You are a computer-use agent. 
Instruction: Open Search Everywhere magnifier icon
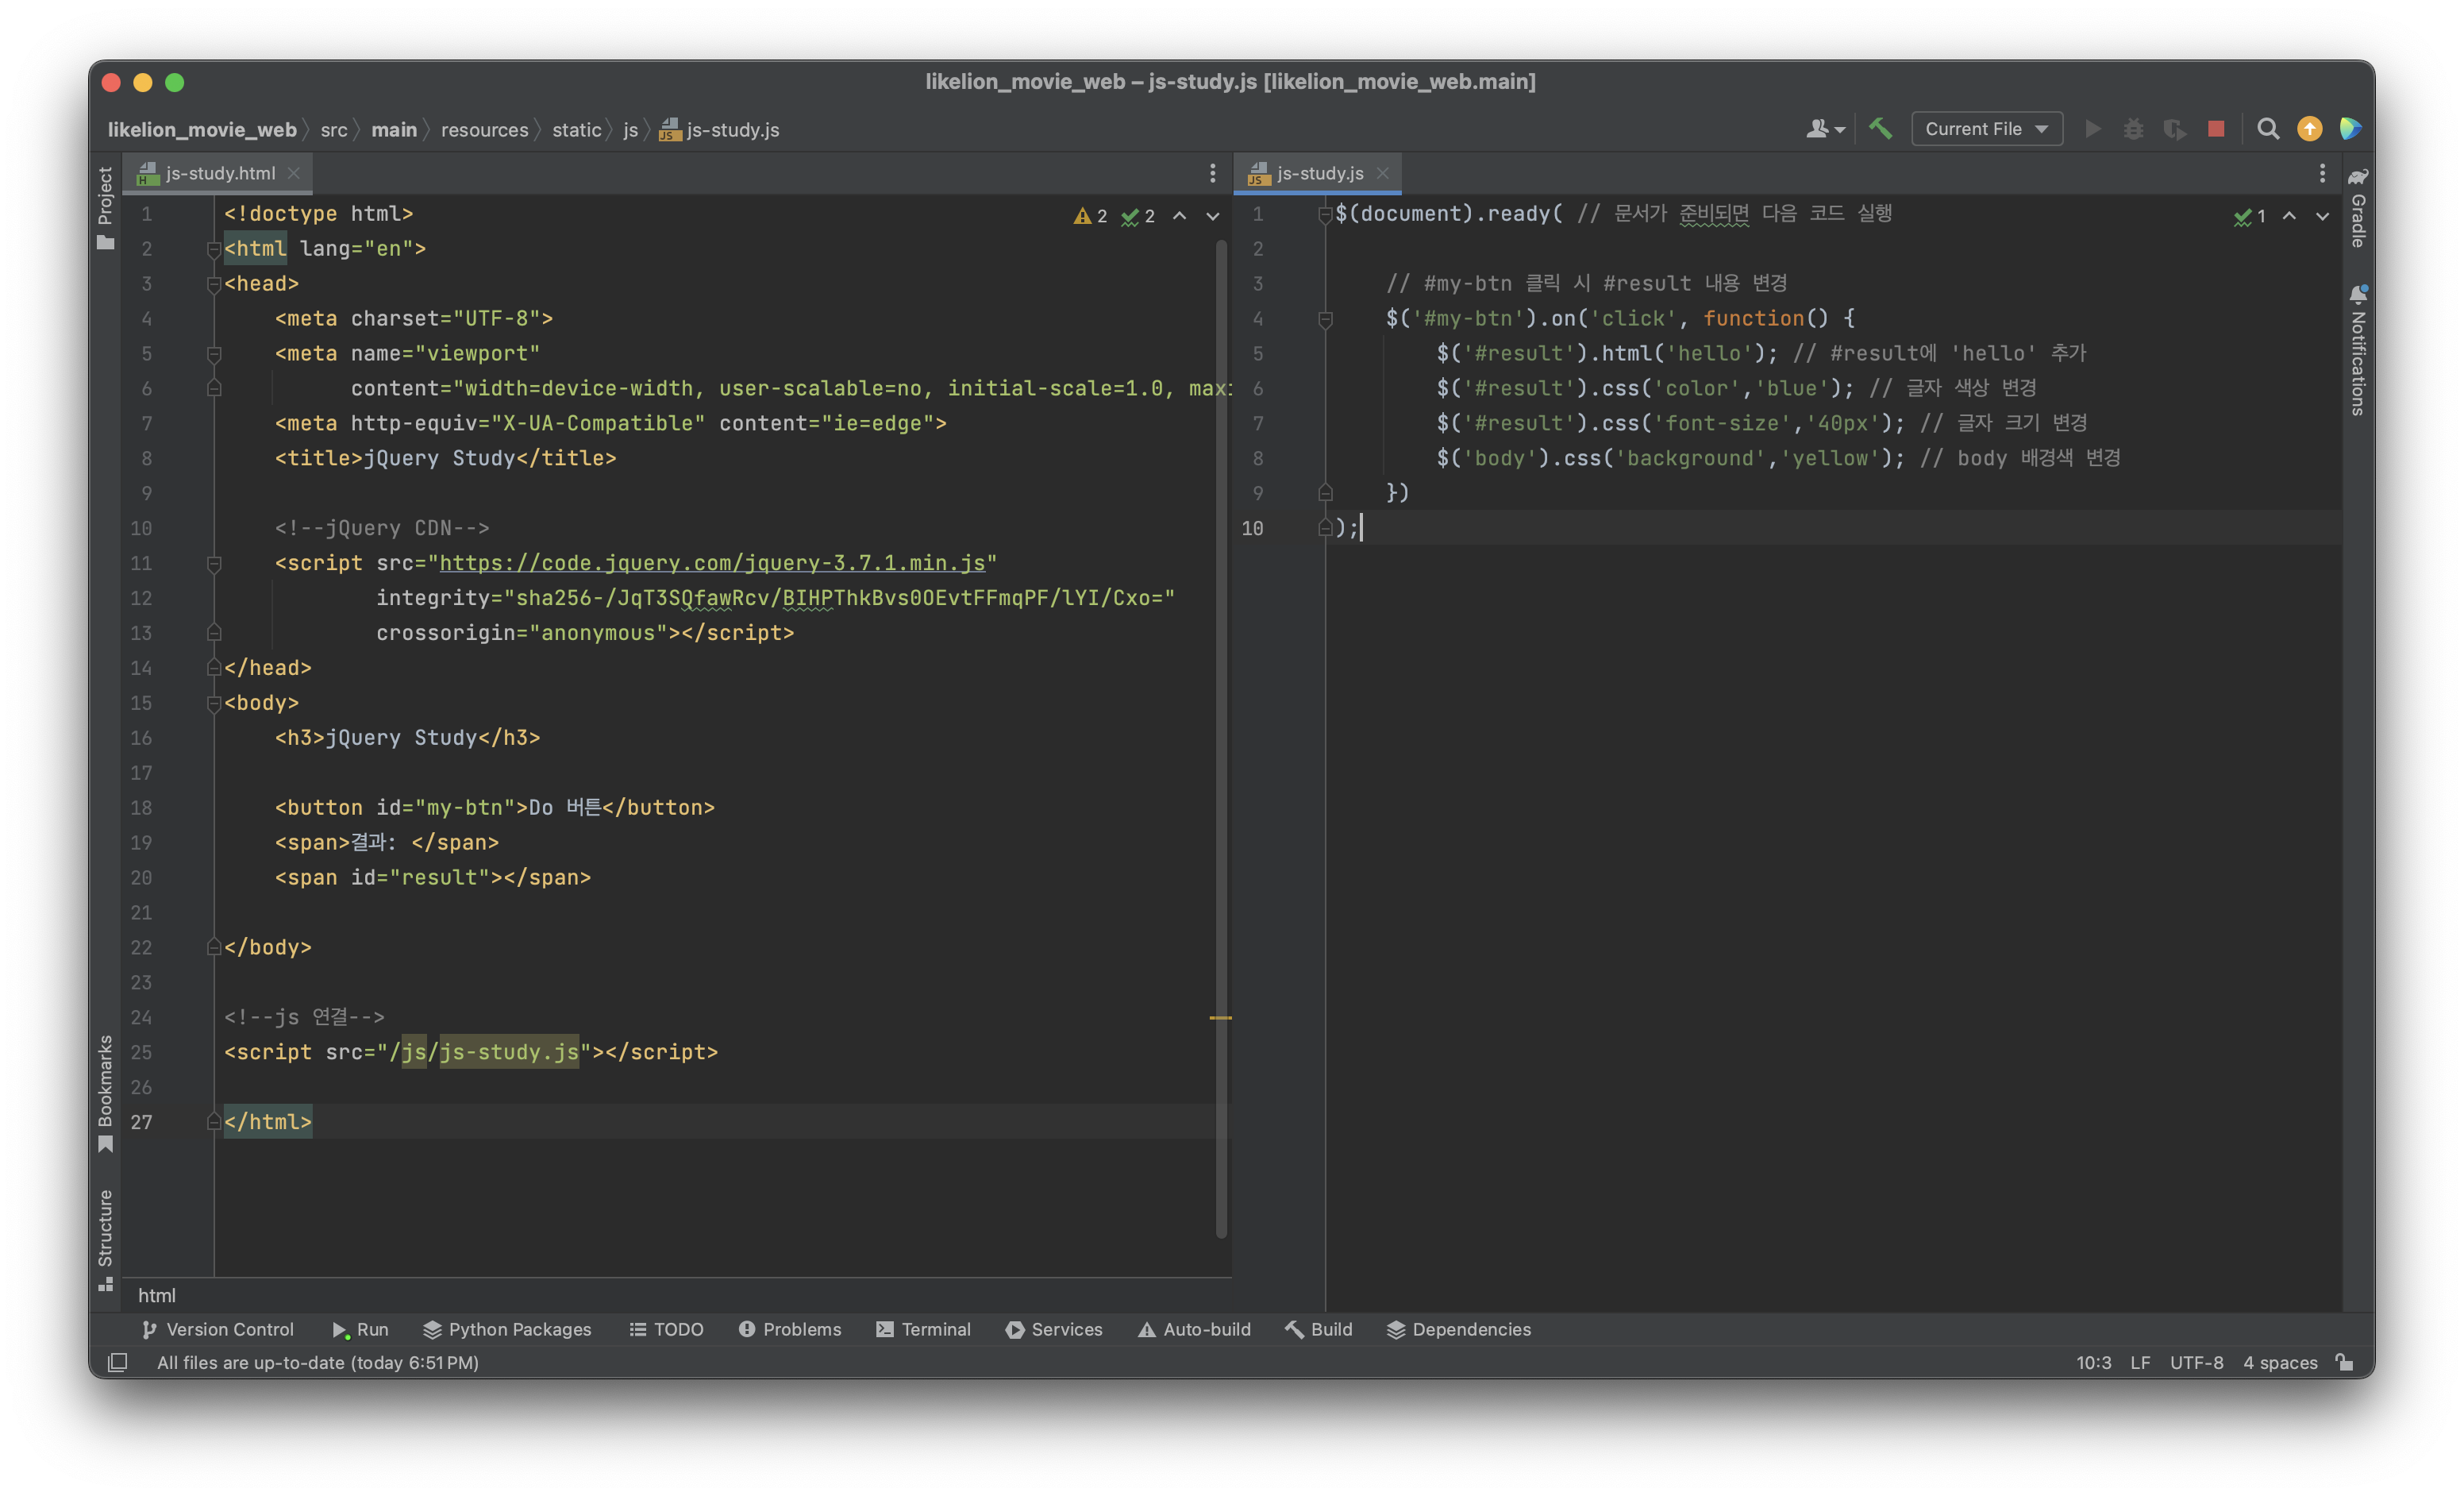click(2268, 129)
